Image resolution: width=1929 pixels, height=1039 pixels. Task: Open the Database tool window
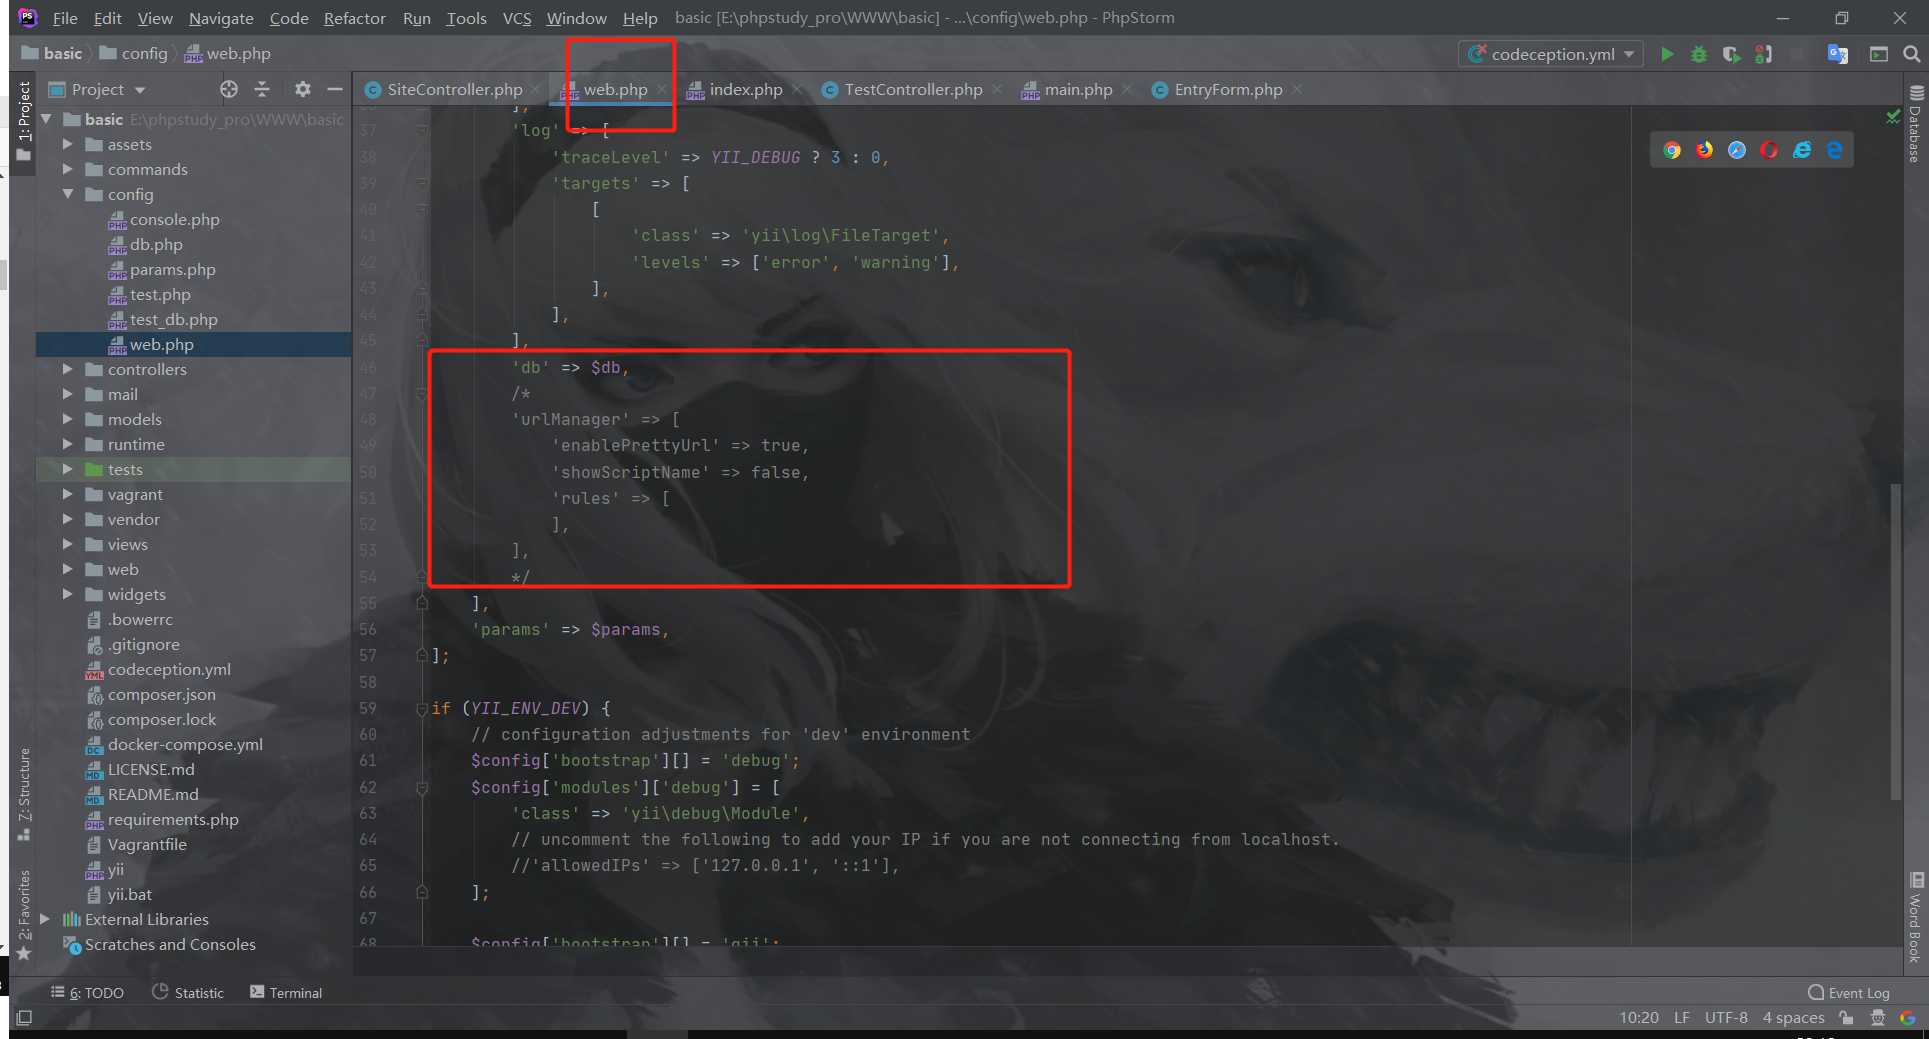pyautogui.click(x=1916, y=125)
